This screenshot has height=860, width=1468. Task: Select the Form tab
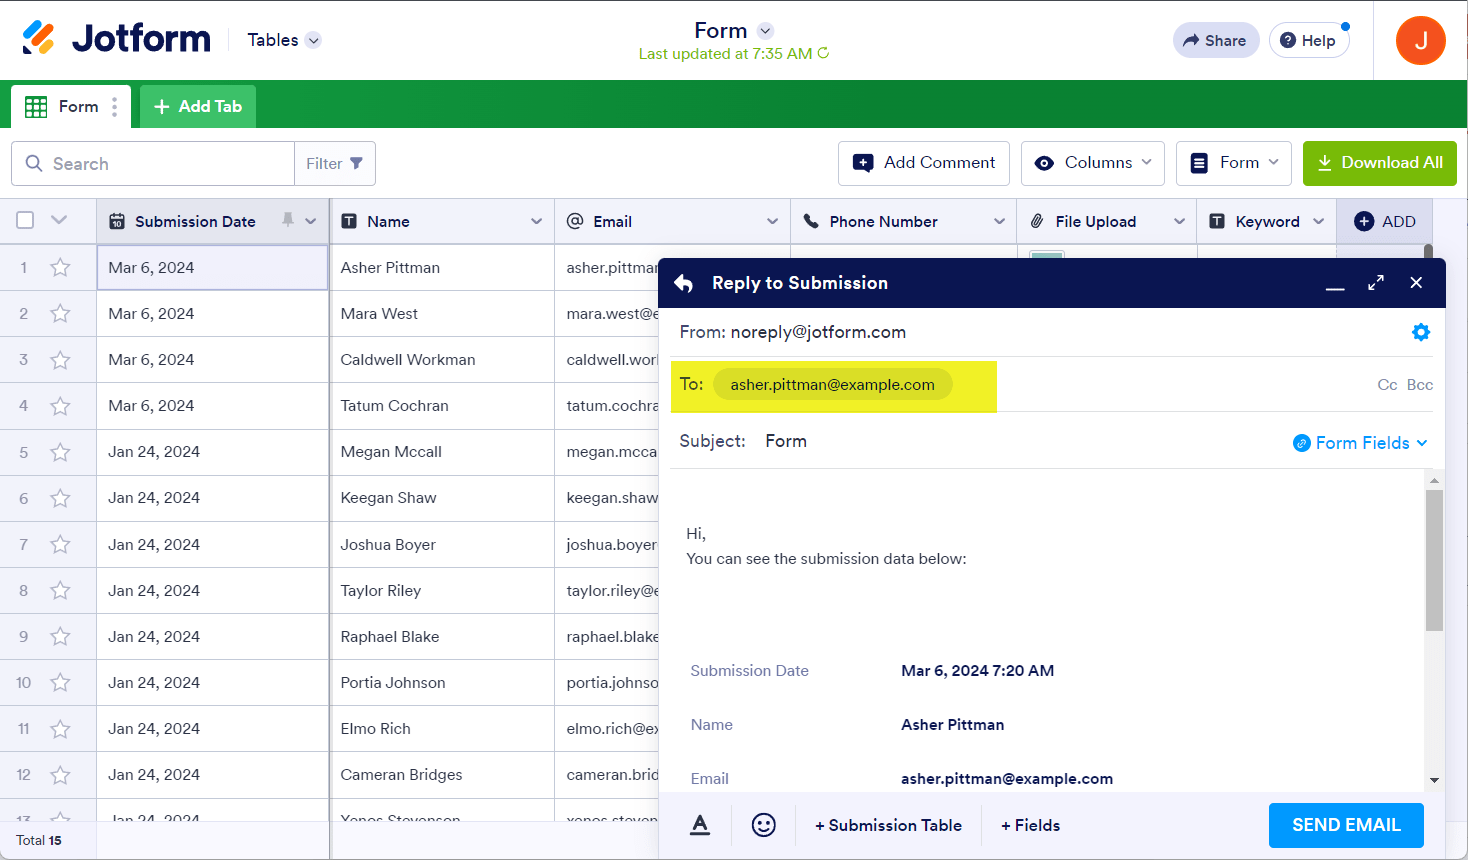click(71, 106)
